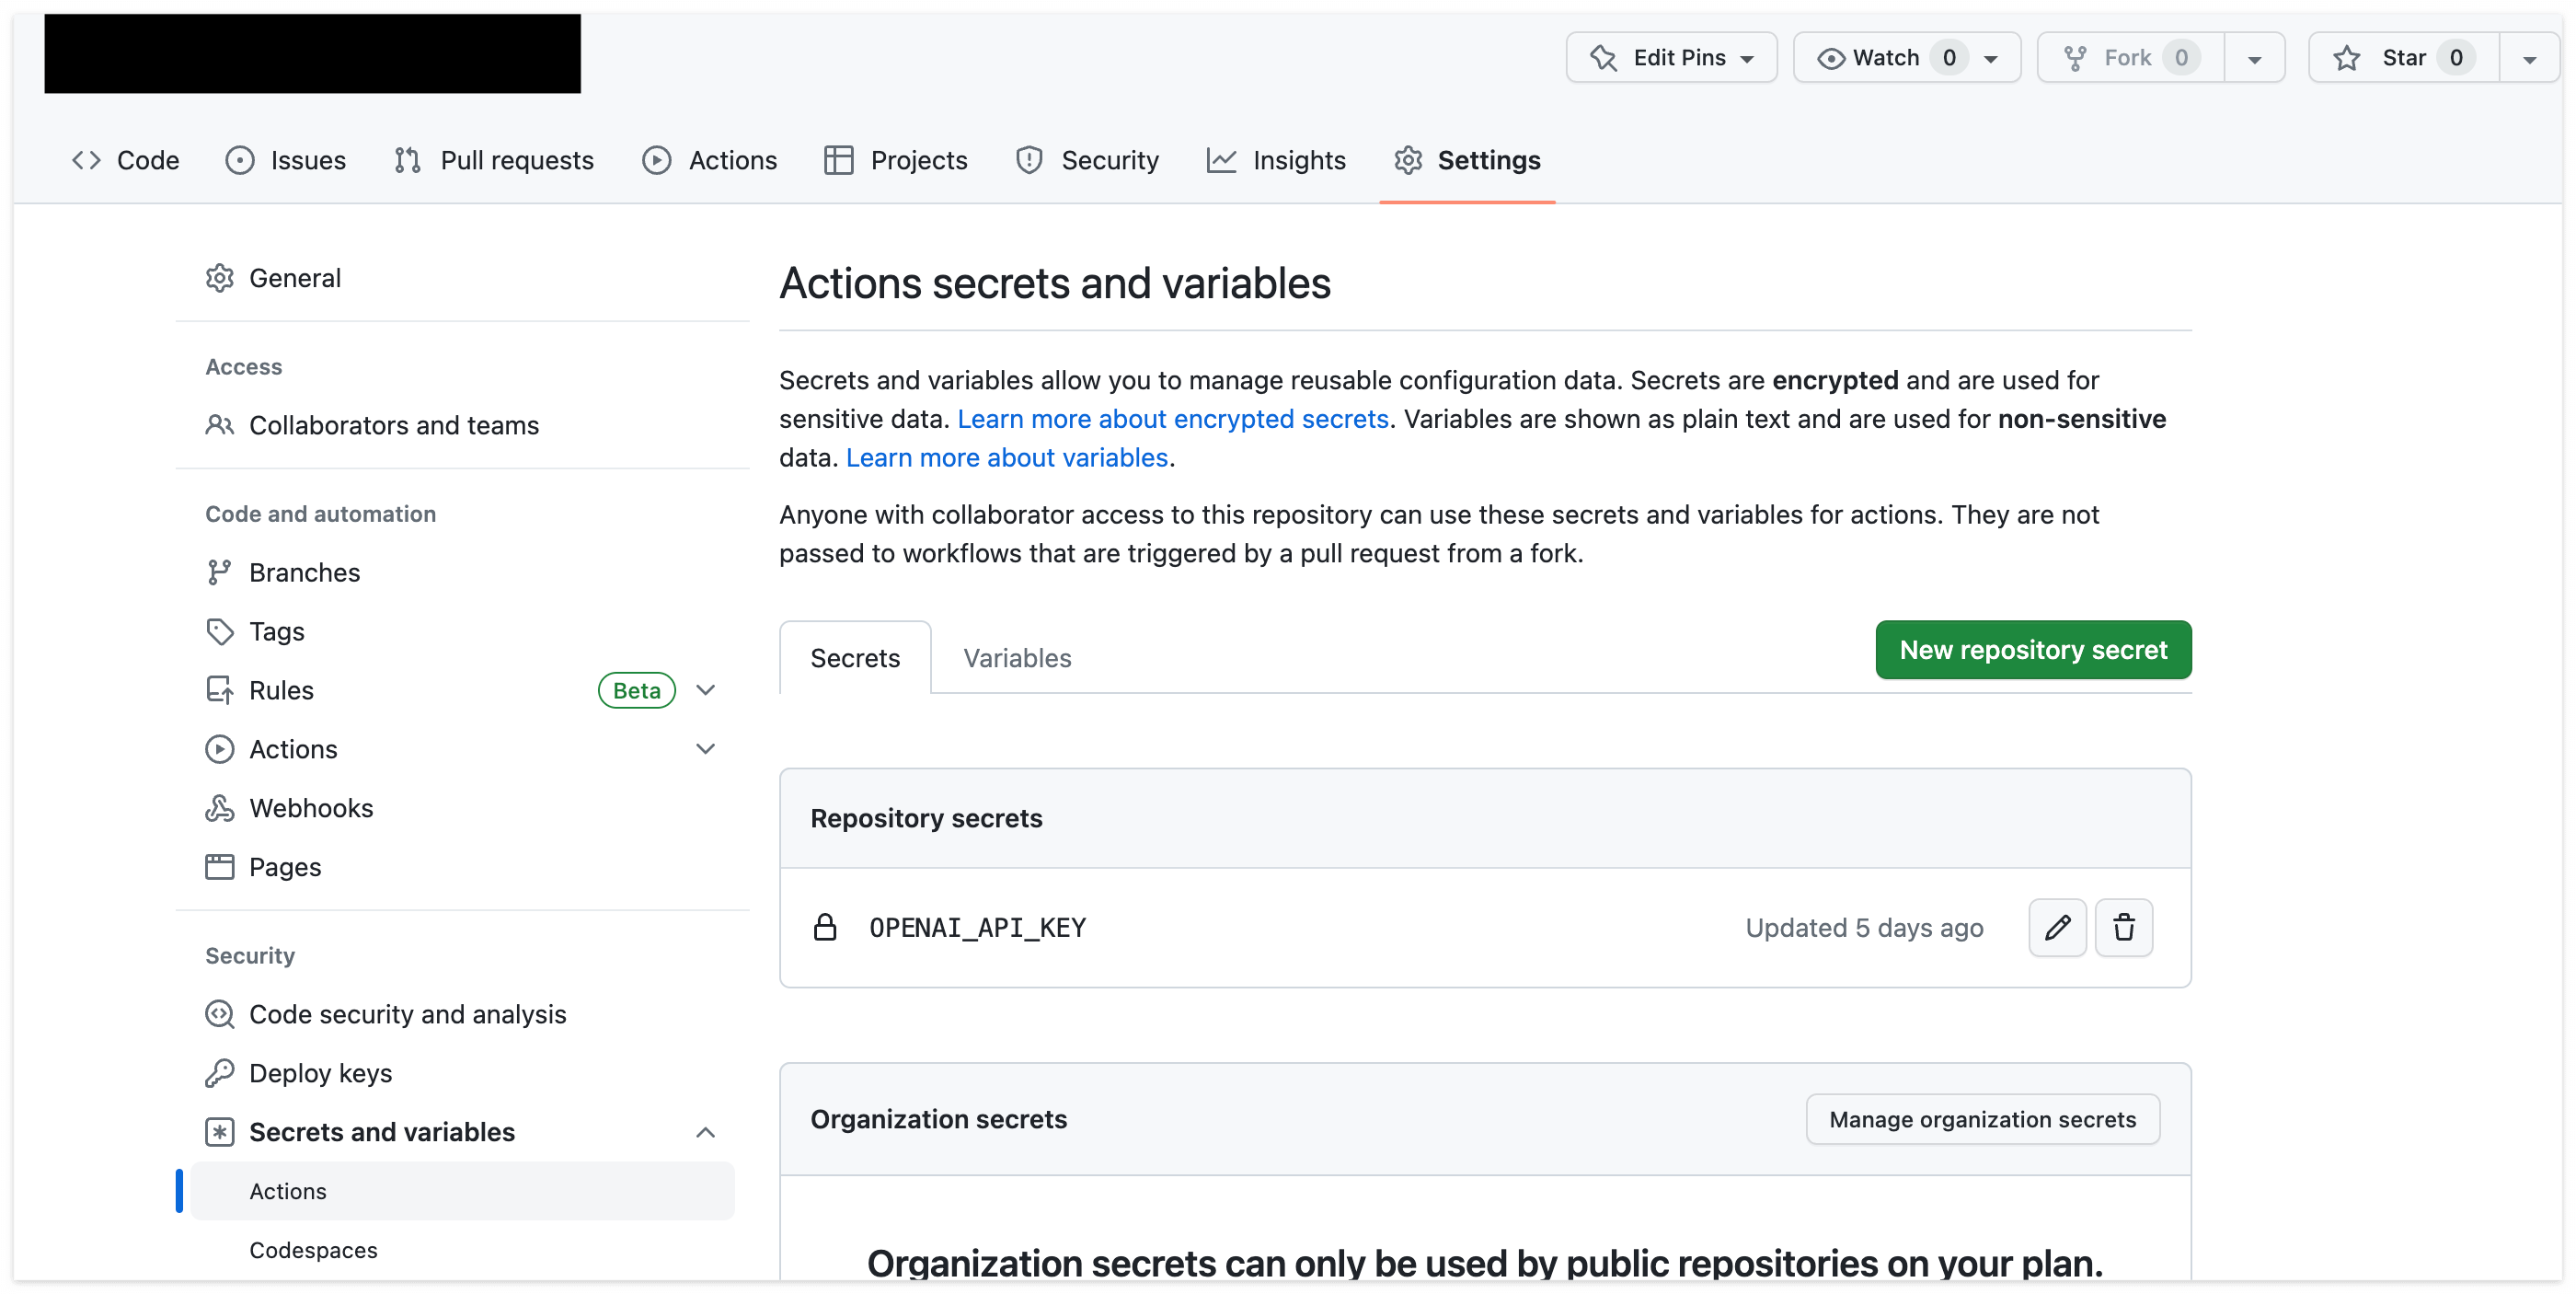The image size is (2576, 1294).
Task: Click the lock icon beside OPENAI_API_KEY
Action: [x=824, y=927]
